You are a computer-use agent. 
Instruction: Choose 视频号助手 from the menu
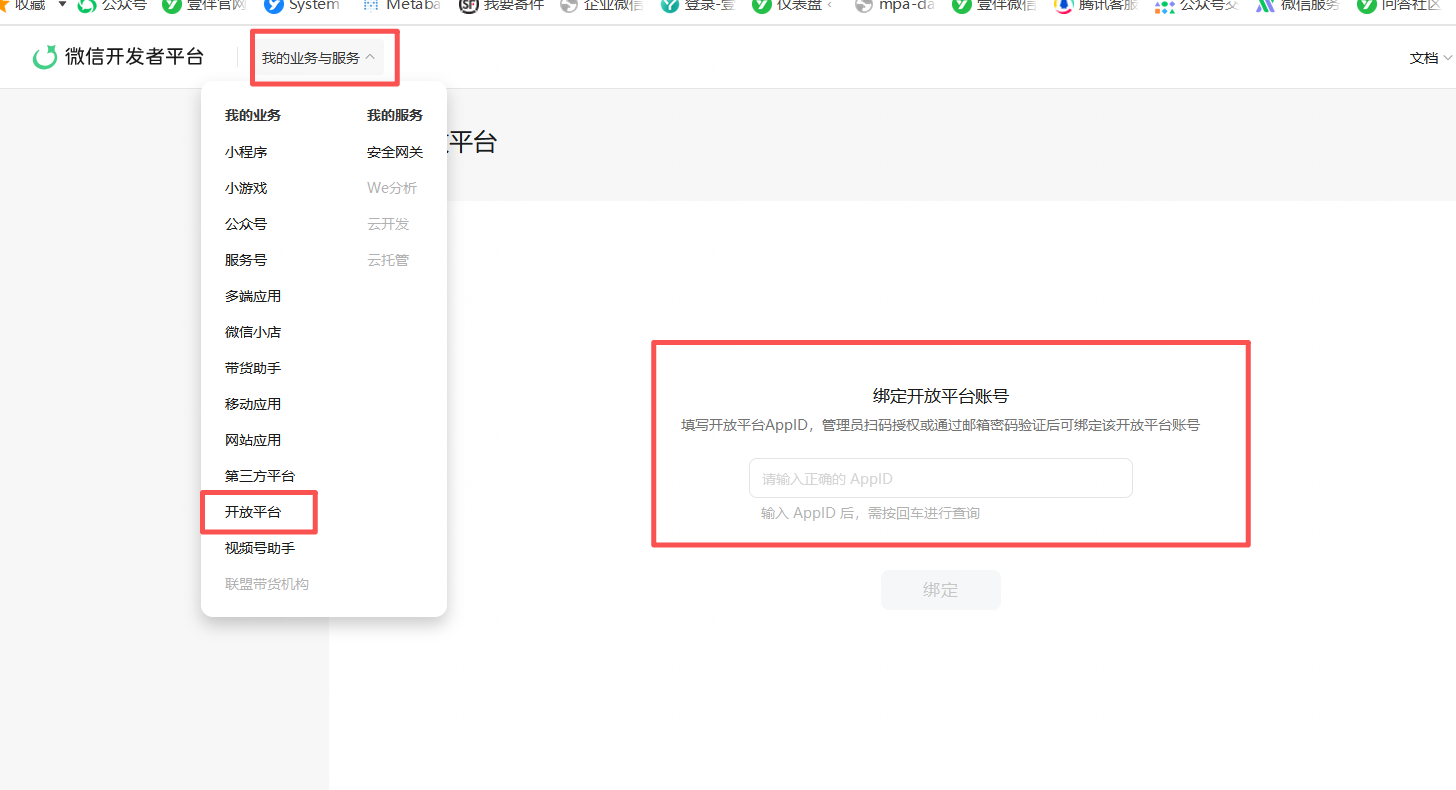click(260, 548)
